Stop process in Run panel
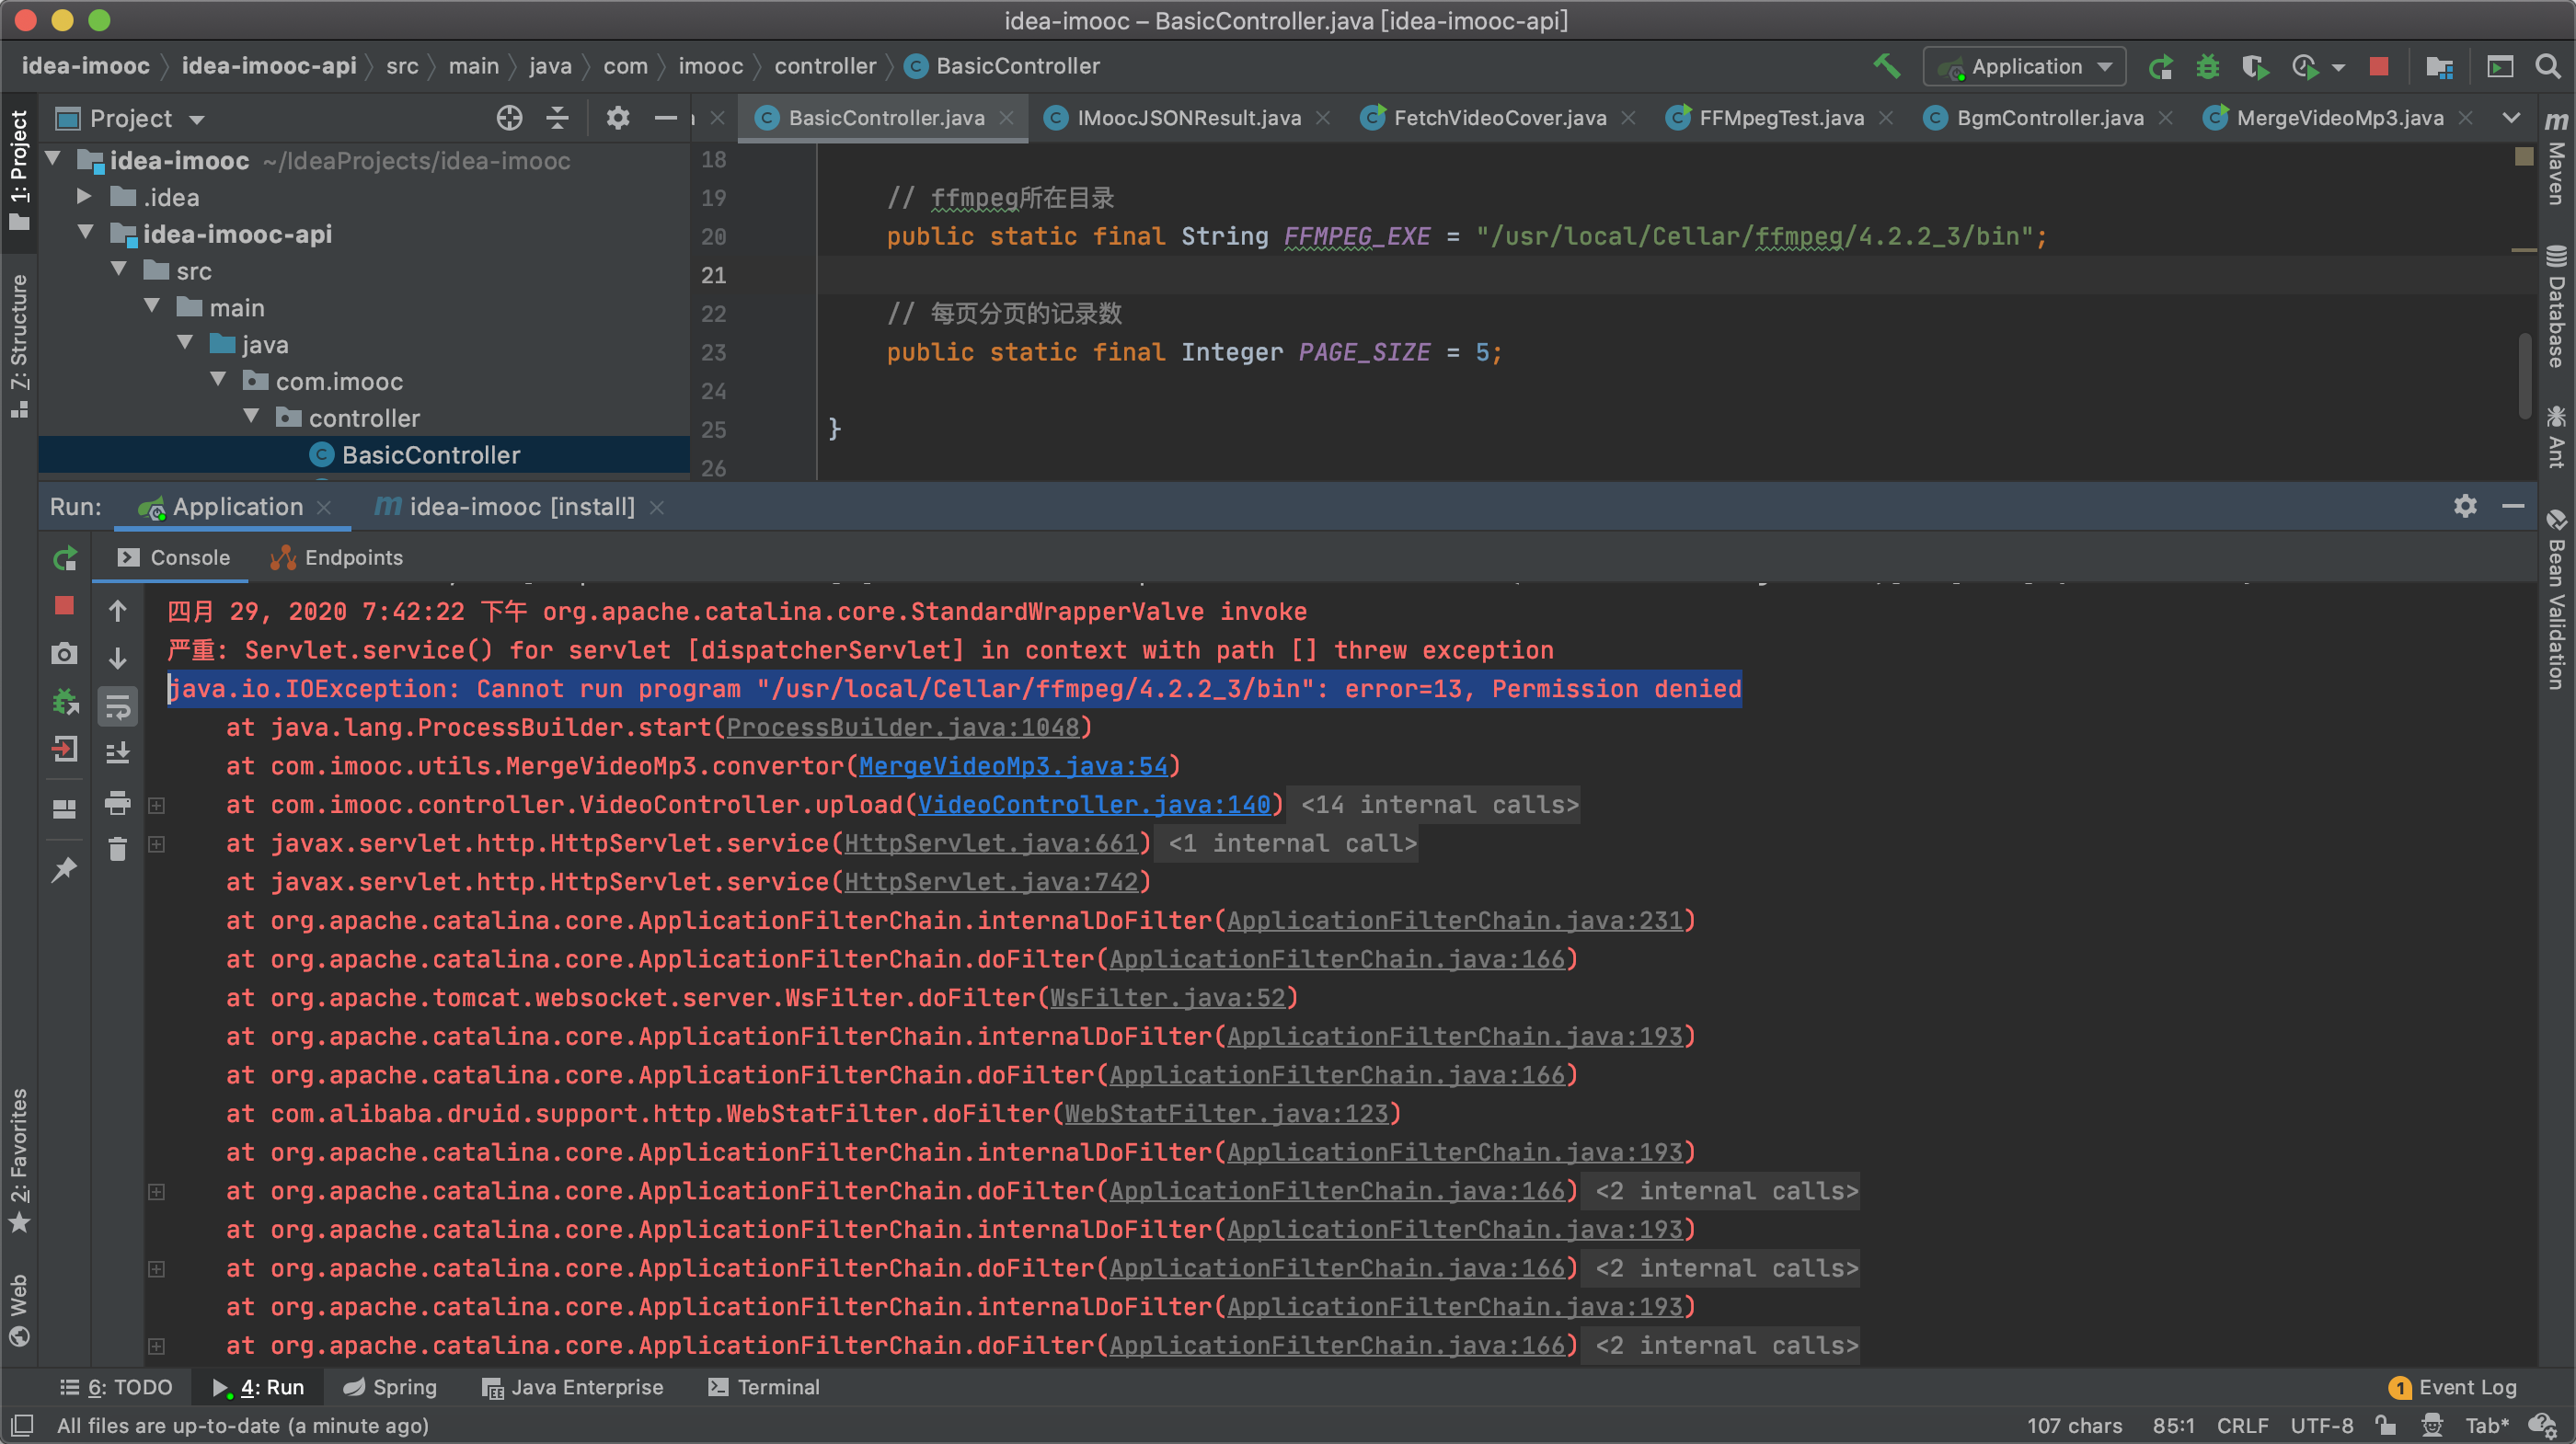 tap(65, 606)
